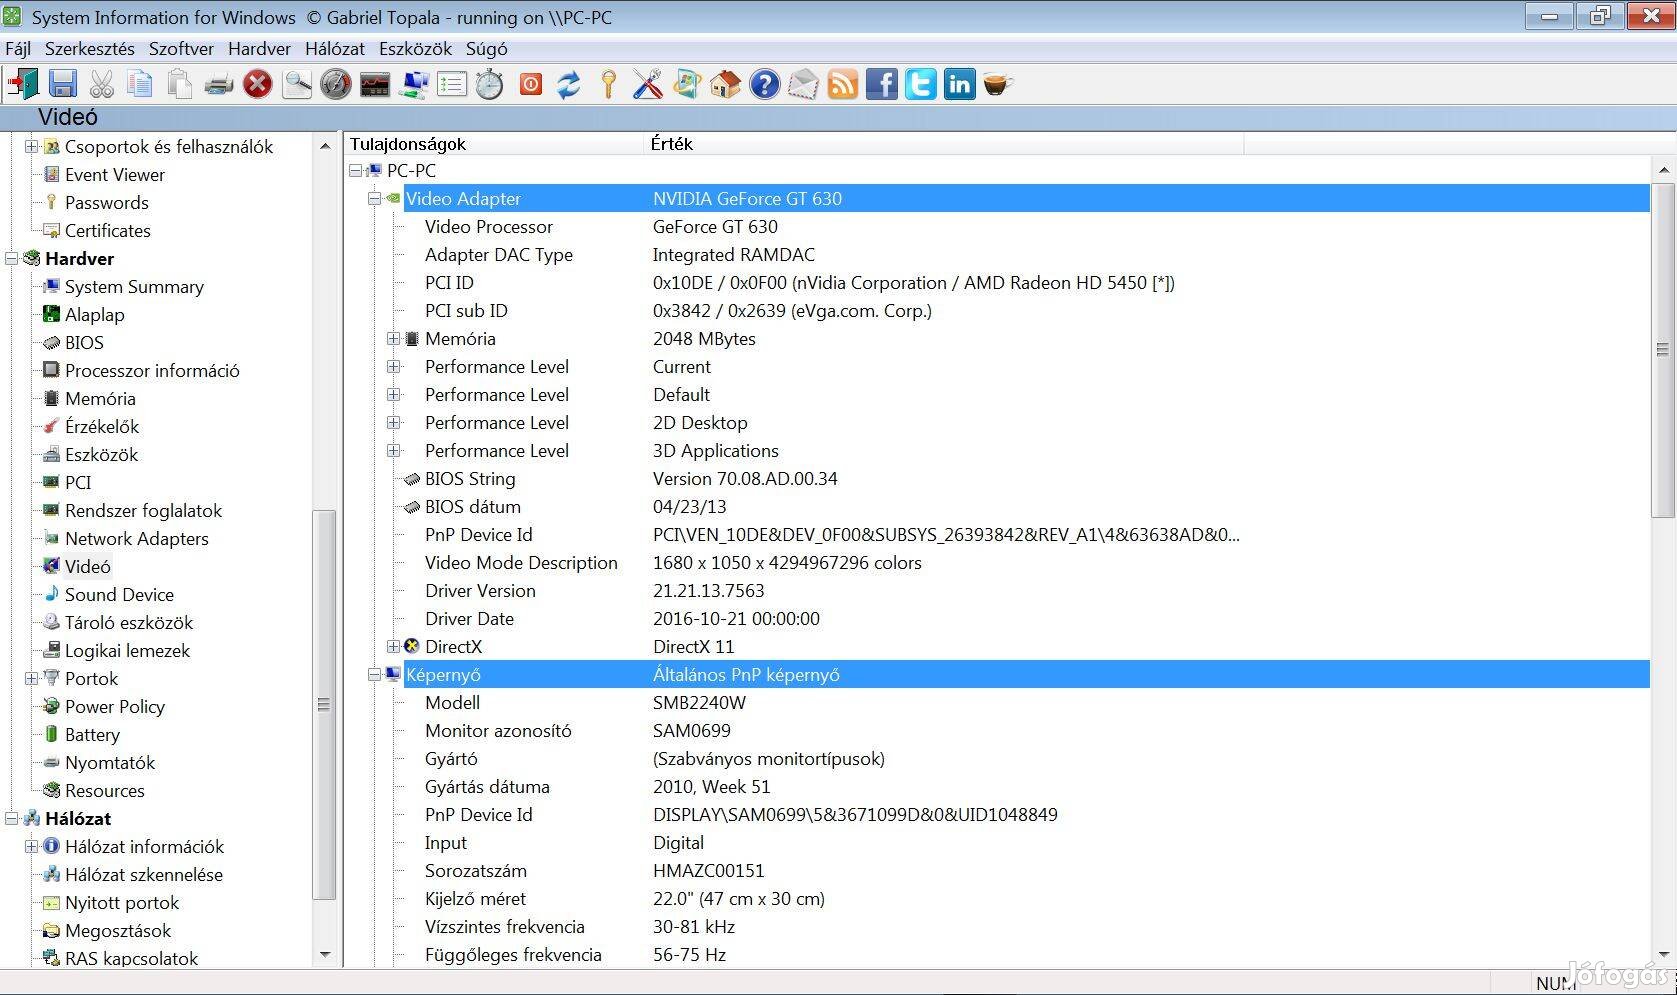The image size is (1677, 995).
Task: Open the Eszközök menu
Action: [x=415, y=48]
